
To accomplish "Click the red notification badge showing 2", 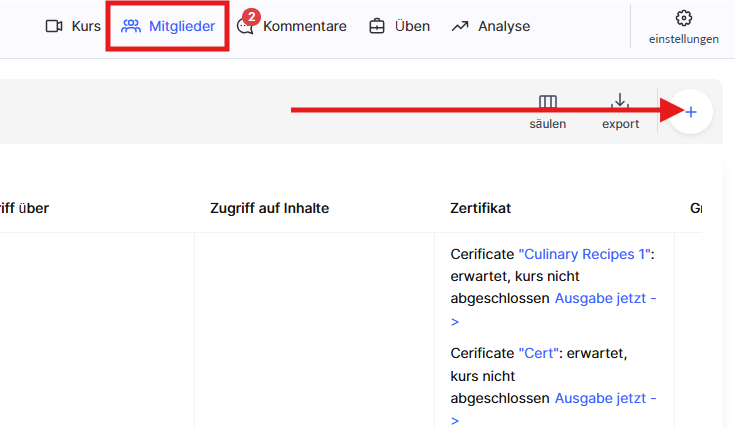I will click(251, 16).
